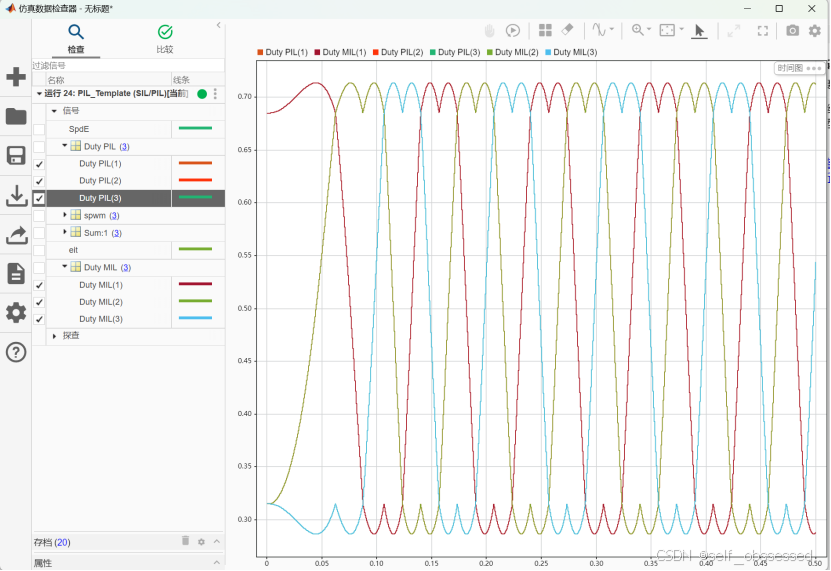The height and width of the screenshot is (571, 831).
Task: Save session with the floppy disk icon
Action: [16, 156]
